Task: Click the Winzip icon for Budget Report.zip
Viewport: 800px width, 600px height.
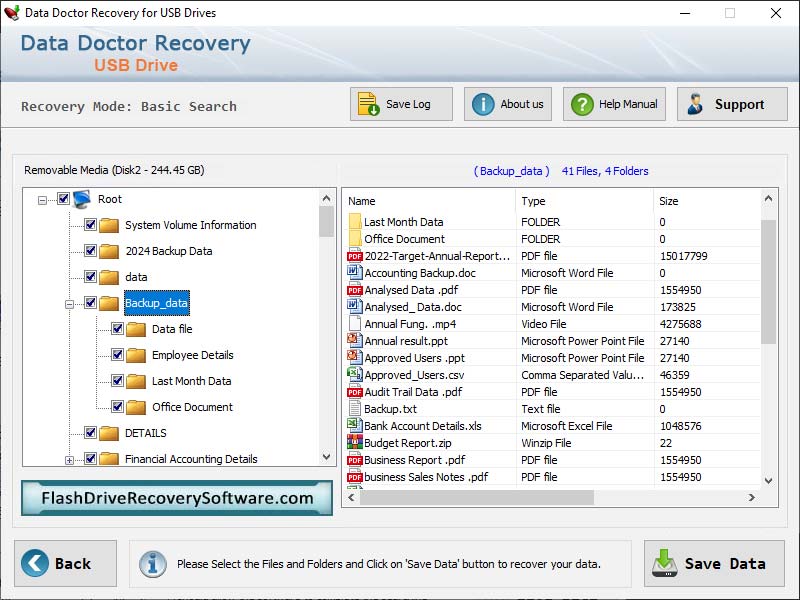Action: tap(352, 443)
